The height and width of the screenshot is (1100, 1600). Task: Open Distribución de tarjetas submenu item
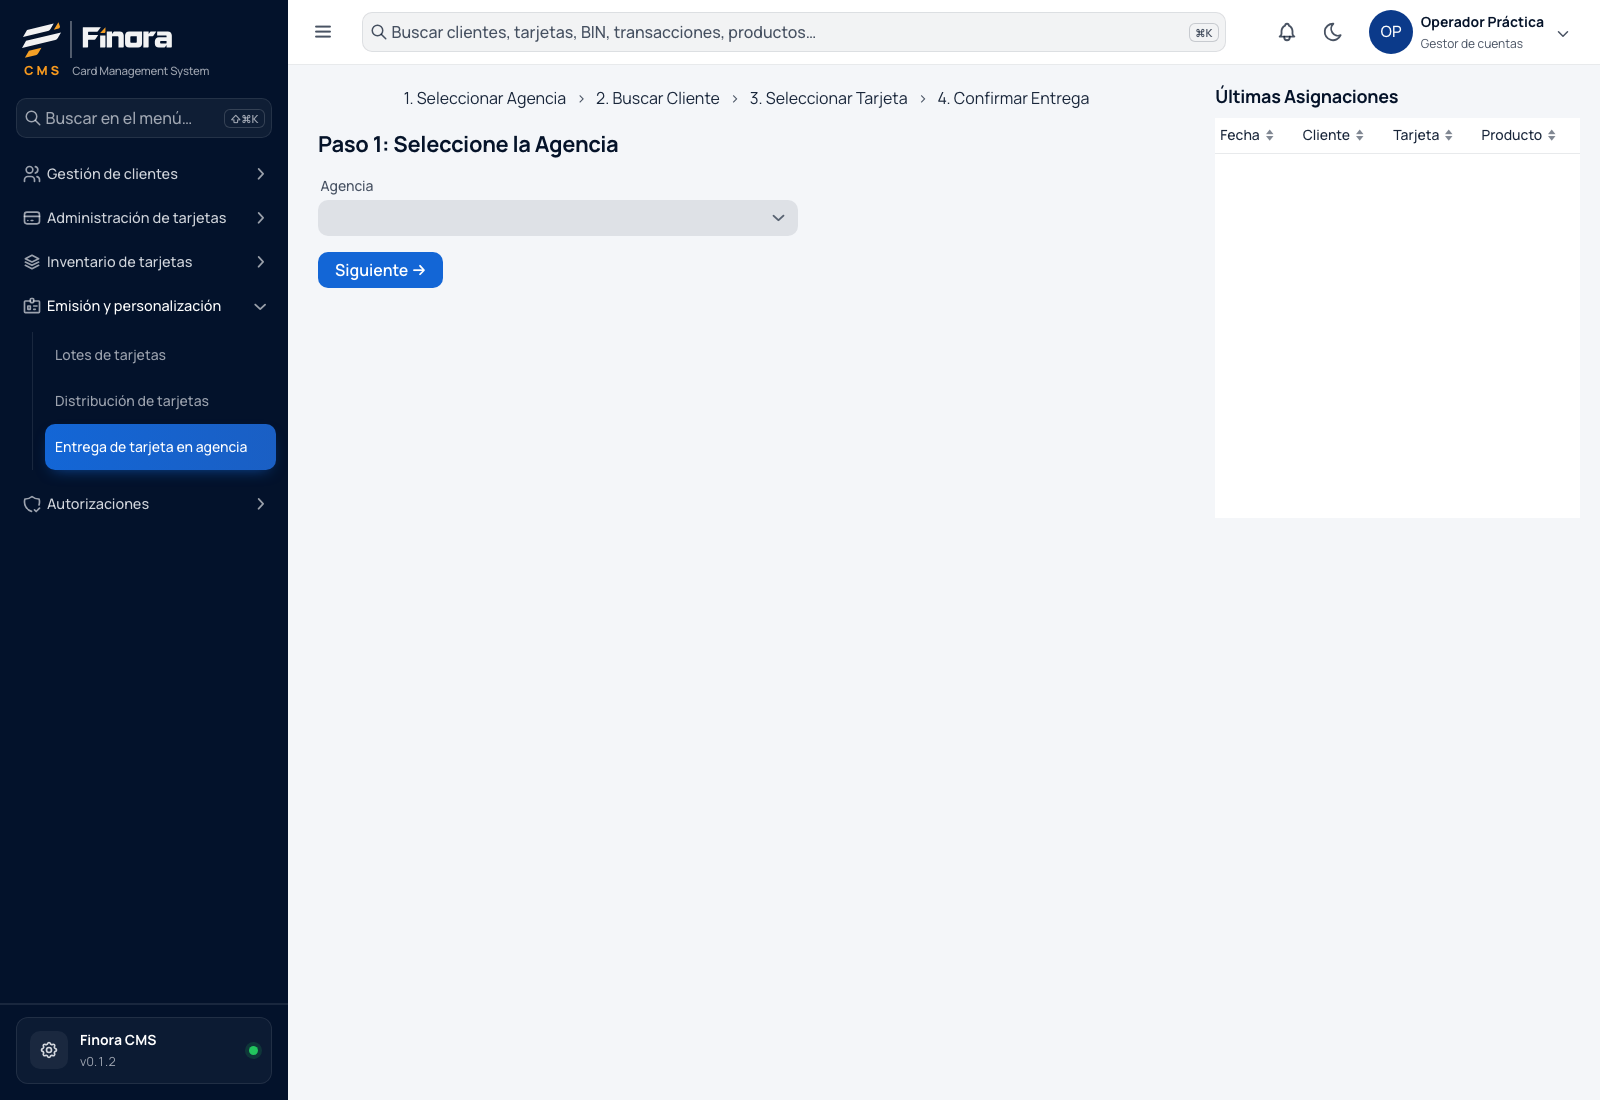click(160, 401)
